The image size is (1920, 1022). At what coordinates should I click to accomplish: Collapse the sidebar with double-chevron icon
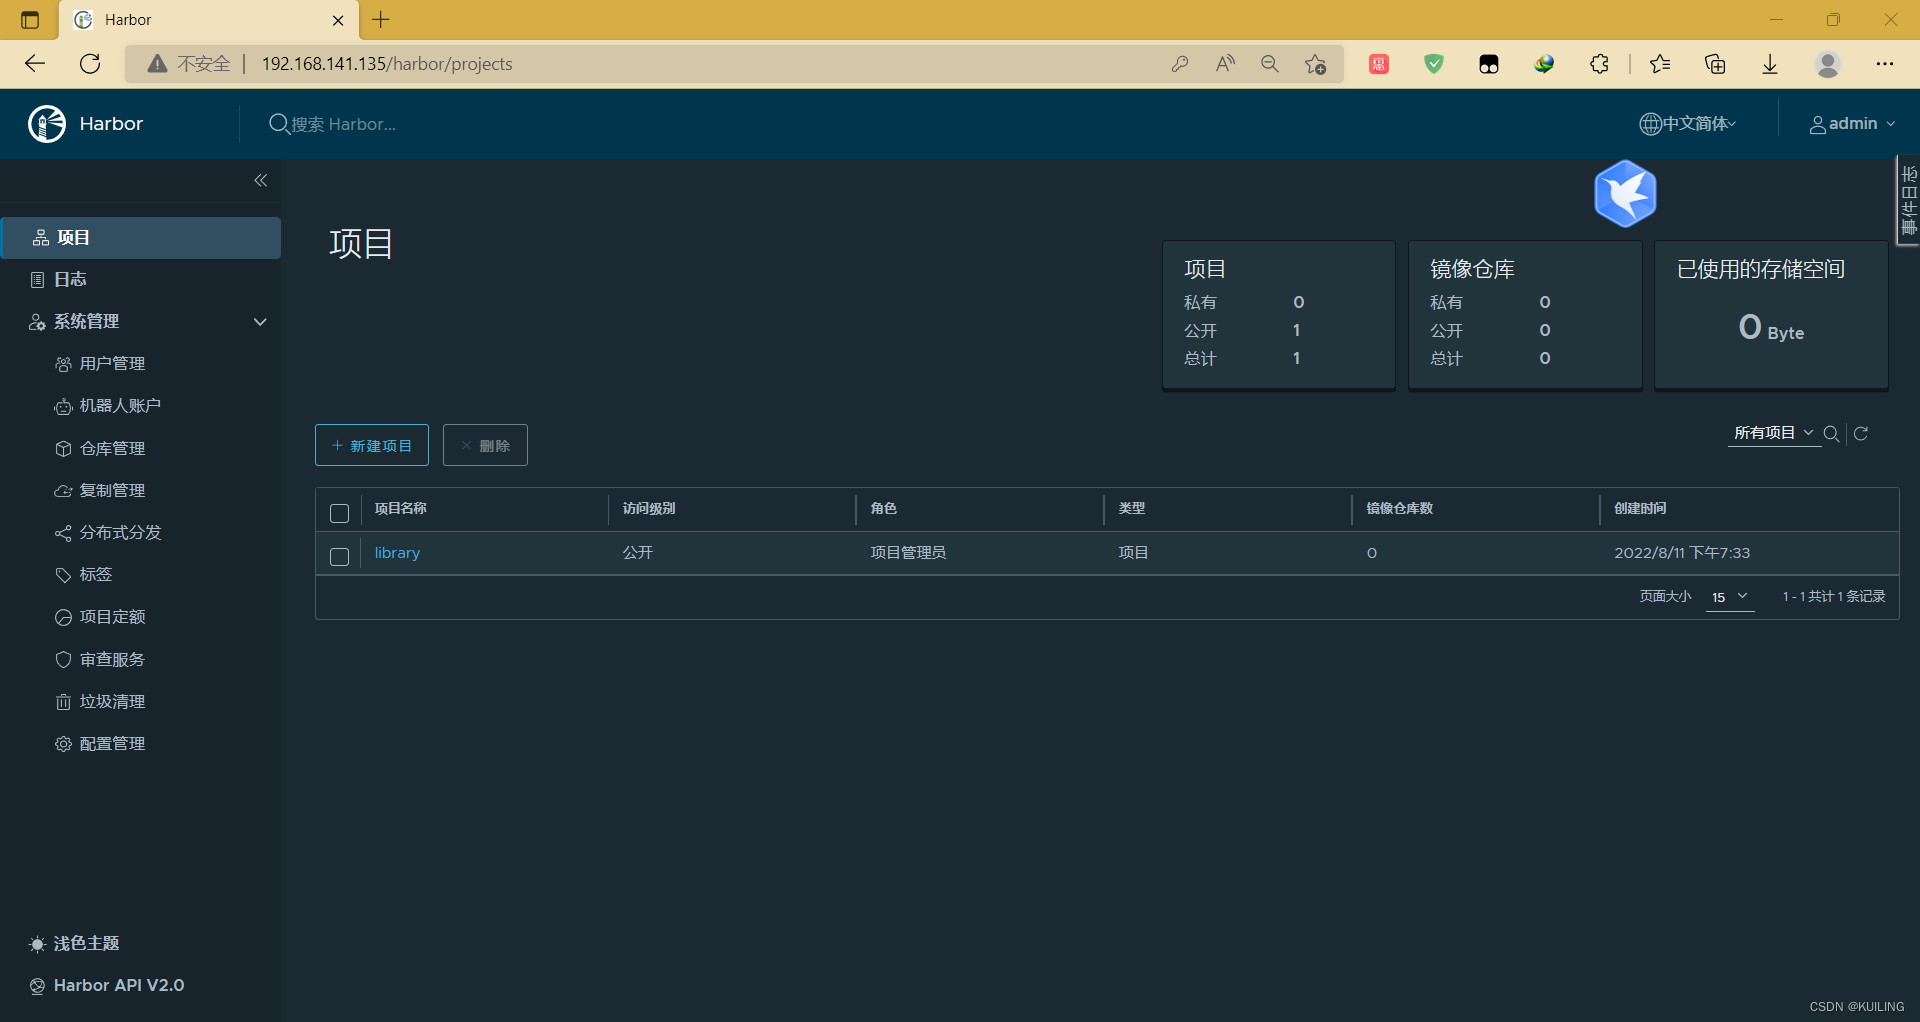261,181
